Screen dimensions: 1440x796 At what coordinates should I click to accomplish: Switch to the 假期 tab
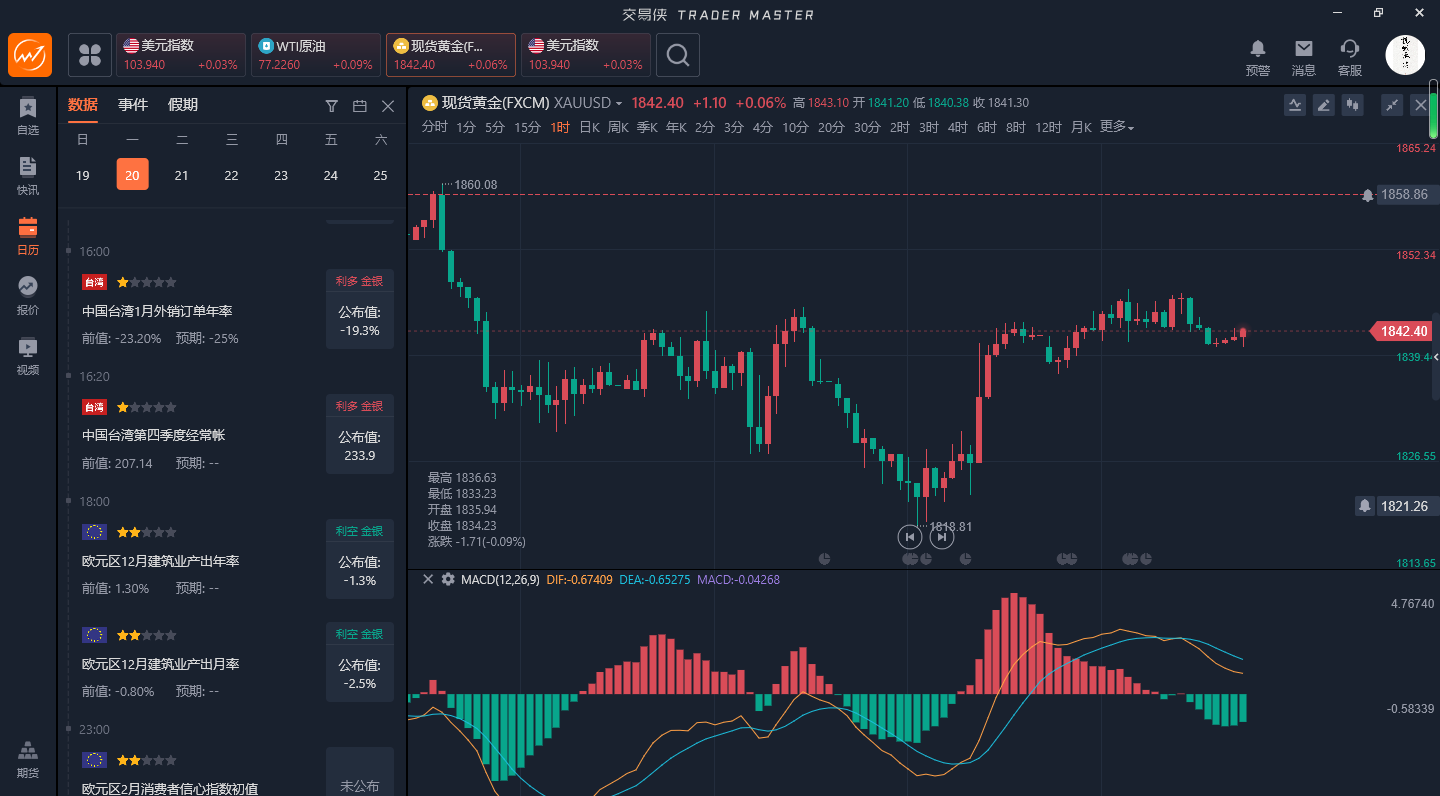183,105
